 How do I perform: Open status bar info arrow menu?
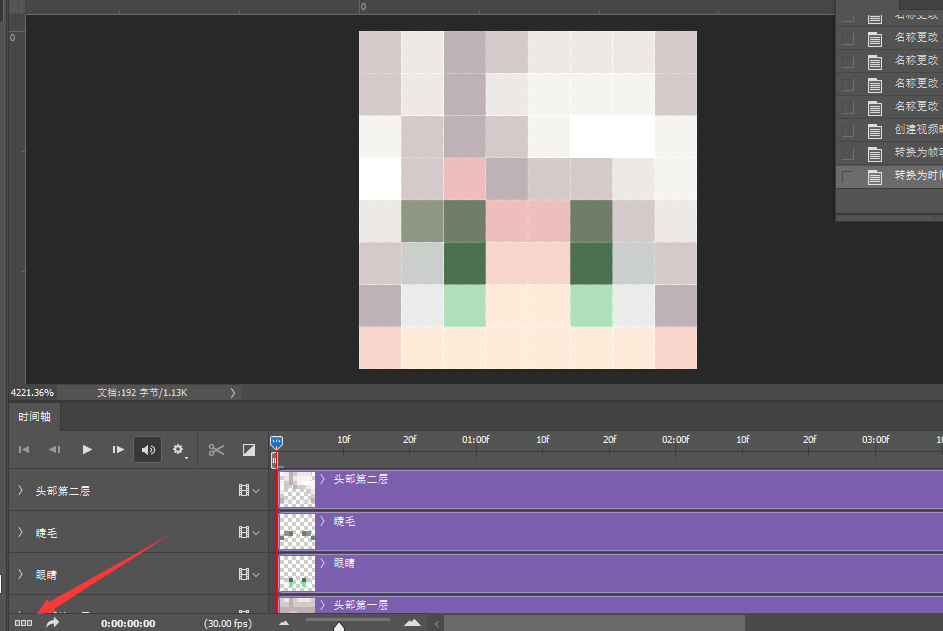233,393
